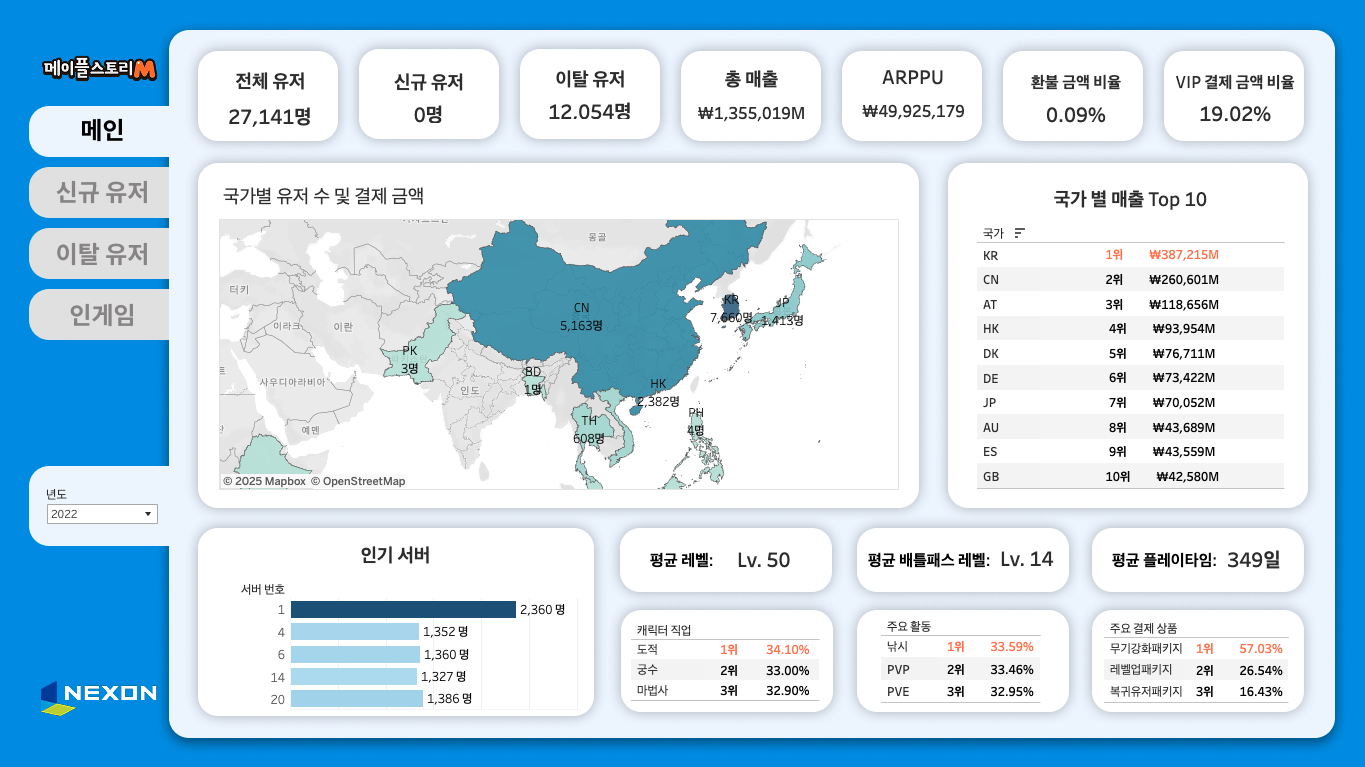Image resolution: width=1365 pixels, height=767 pixels.
Task: Click the 국가 별 매출 Top 10 title
Action: pos(1130,199)
